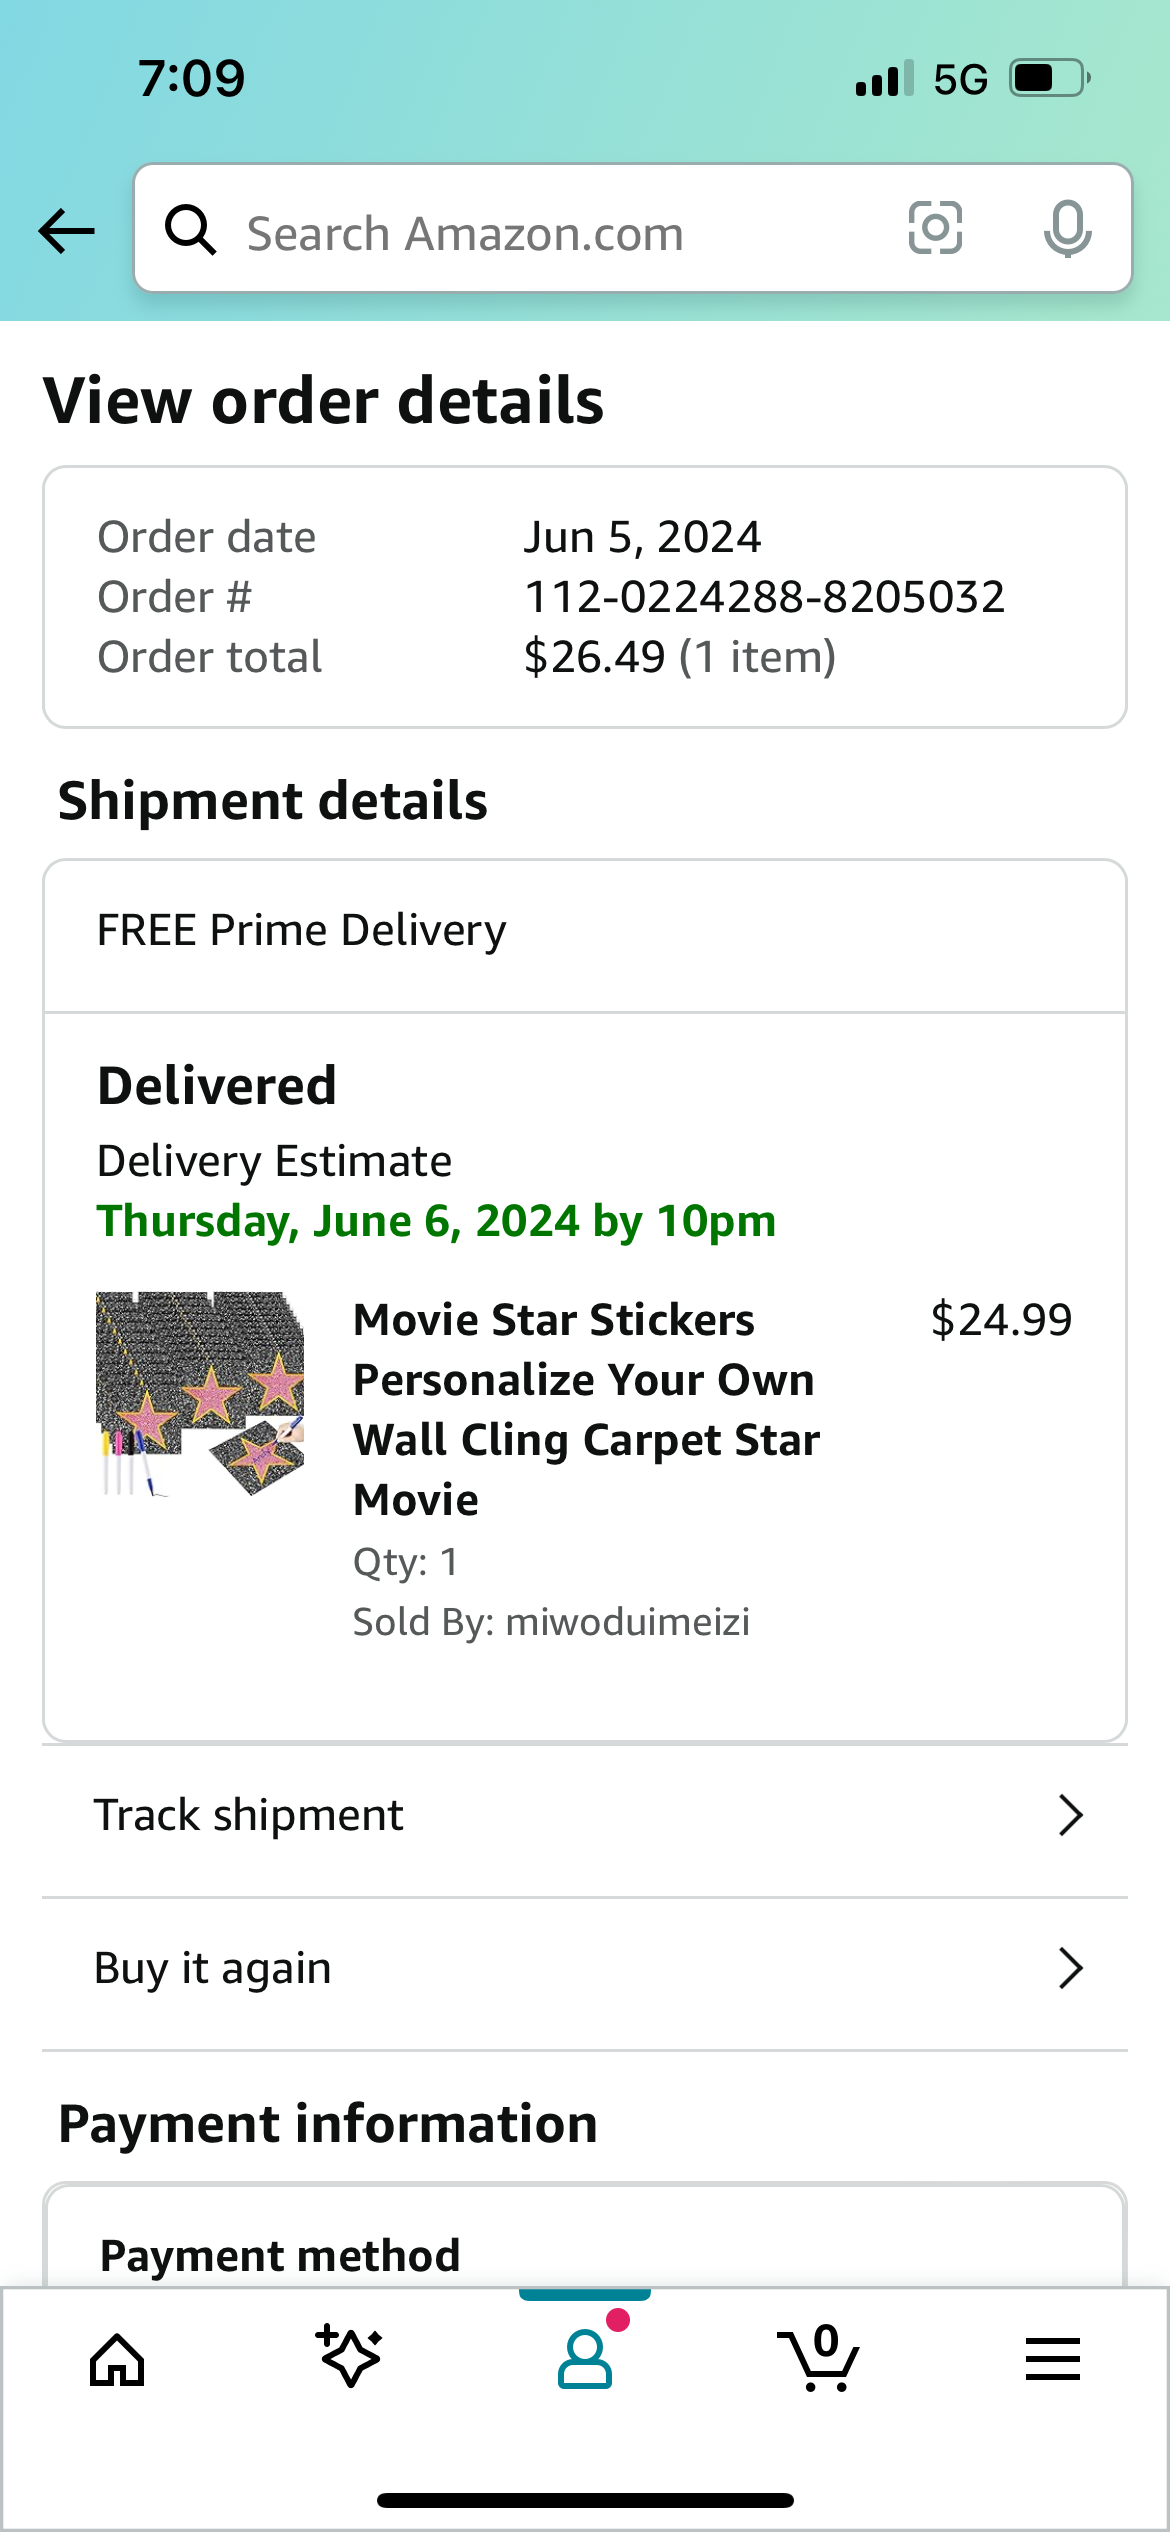
Task: Expand the Buy it again chevron
Action: [x=1070, y=1968]
